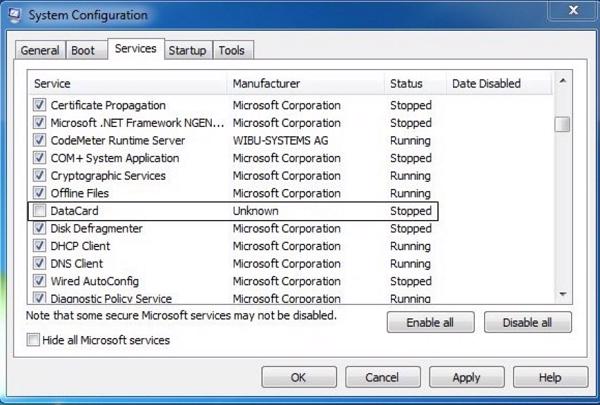
Task: Open the Tools tab
Action: pos(231,51)
